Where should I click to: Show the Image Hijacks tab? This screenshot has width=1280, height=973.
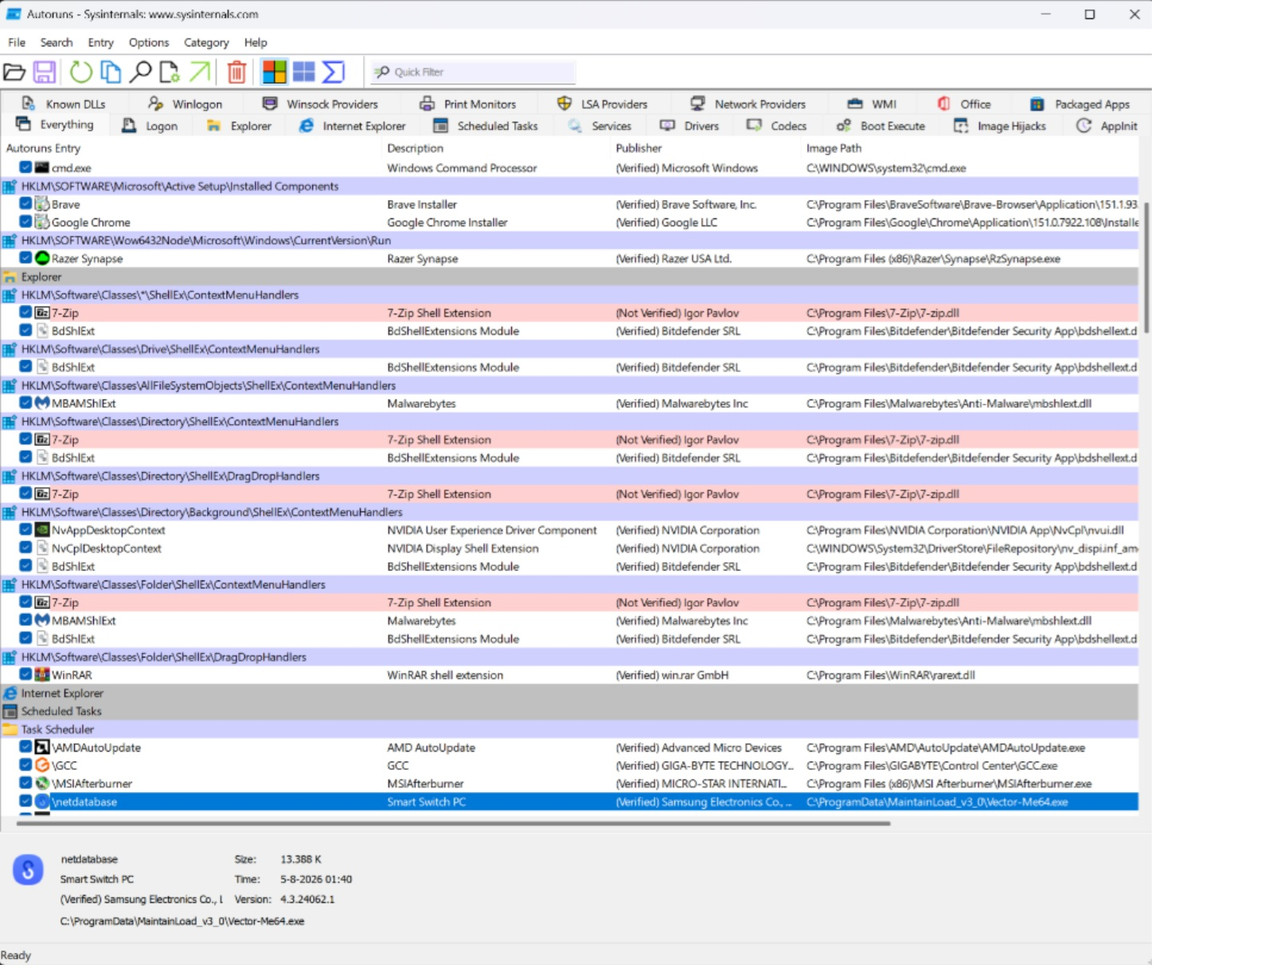click(1000, 126)
